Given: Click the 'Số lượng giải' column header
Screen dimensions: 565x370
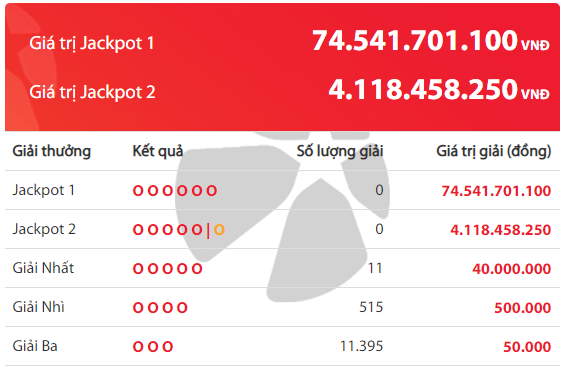Looking at the screenshot, I should [340, 151].
